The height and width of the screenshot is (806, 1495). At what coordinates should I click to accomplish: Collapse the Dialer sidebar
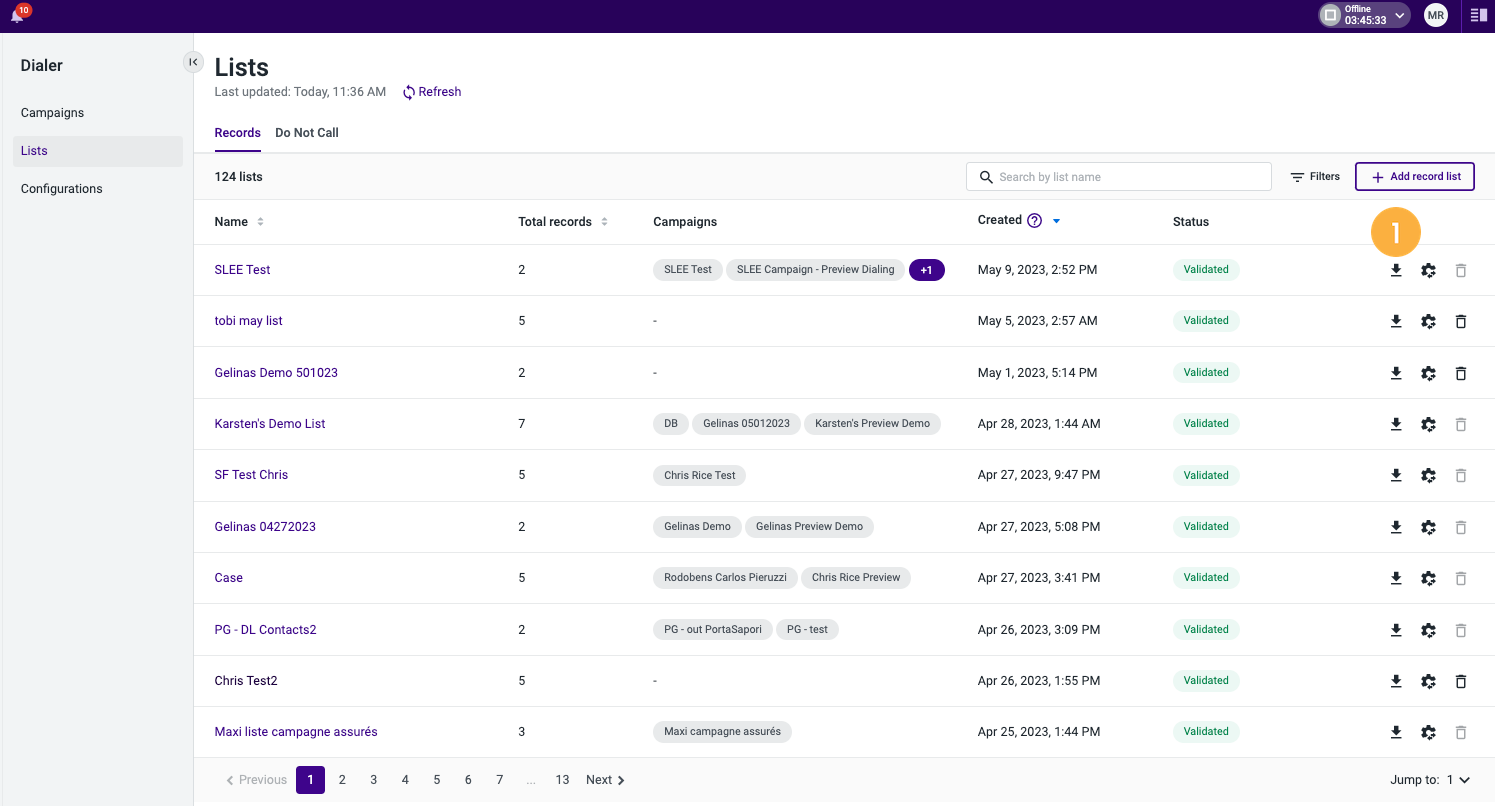(x=193, y=62)
